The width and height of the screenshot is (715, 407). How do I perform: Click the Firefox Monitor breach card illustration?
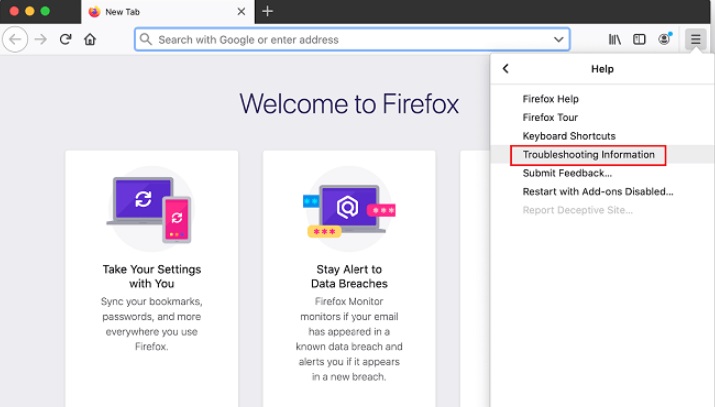pos(349,207)
